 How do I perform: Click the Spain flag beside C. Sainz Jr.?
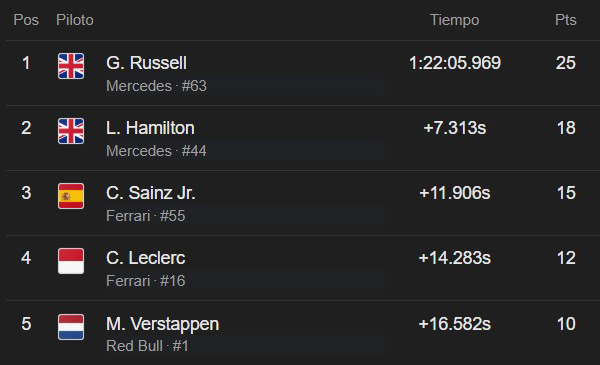point(71,196)
